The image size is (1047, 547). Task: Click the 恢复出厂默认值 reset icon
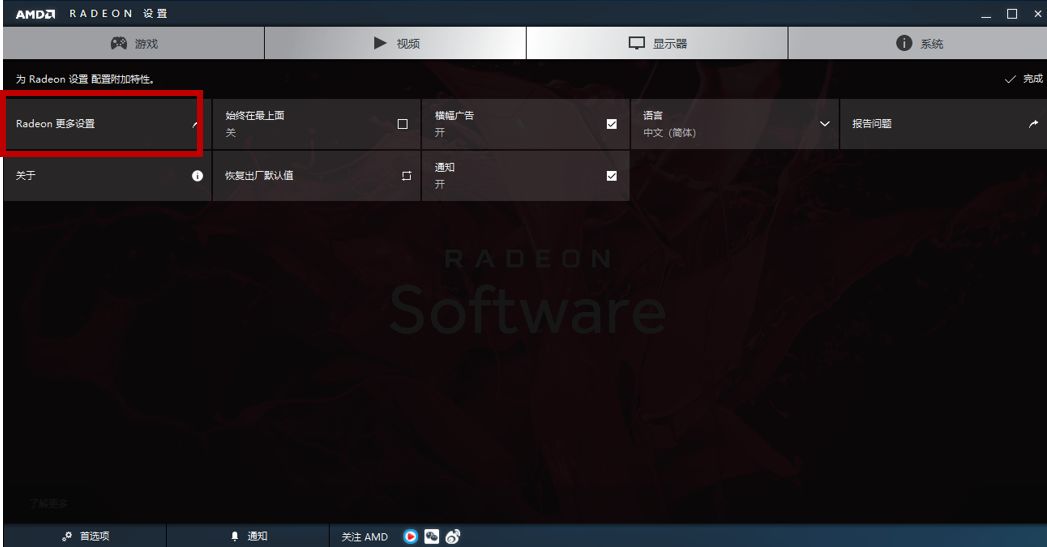point(406,176)
